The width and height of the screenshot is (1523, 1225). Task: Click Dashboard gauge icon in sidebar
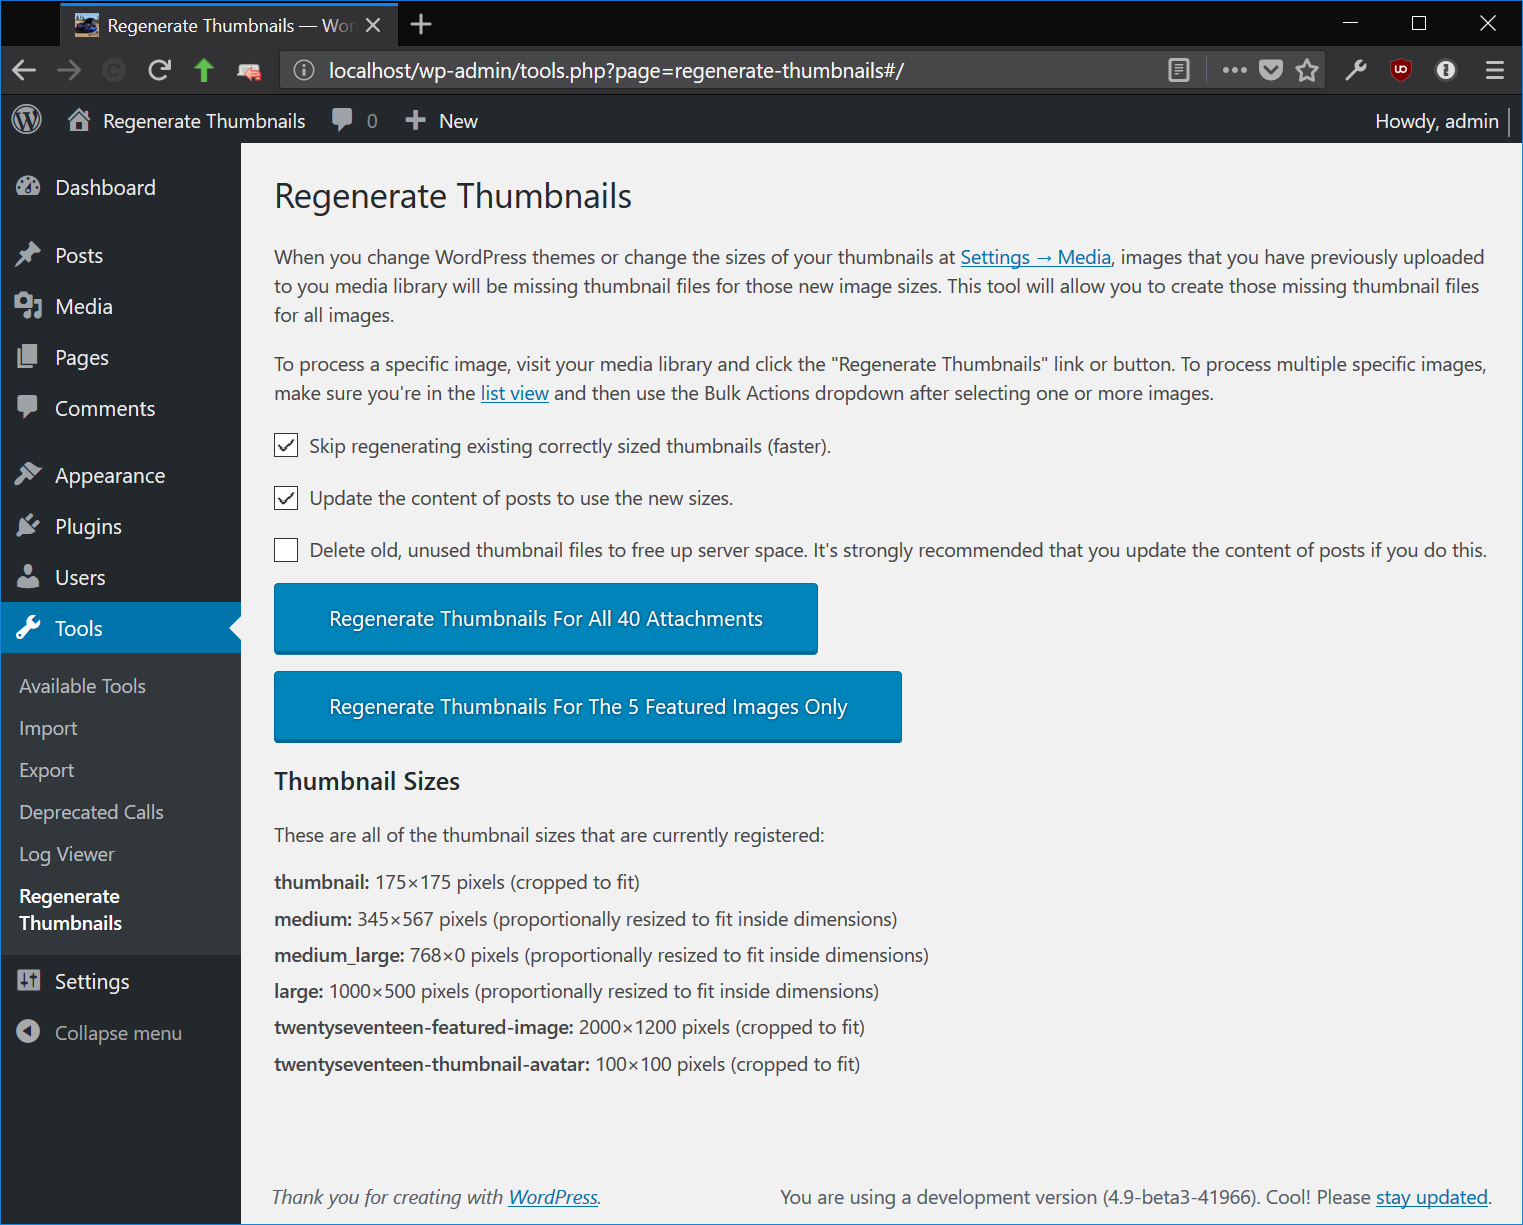tap(28, 187)
